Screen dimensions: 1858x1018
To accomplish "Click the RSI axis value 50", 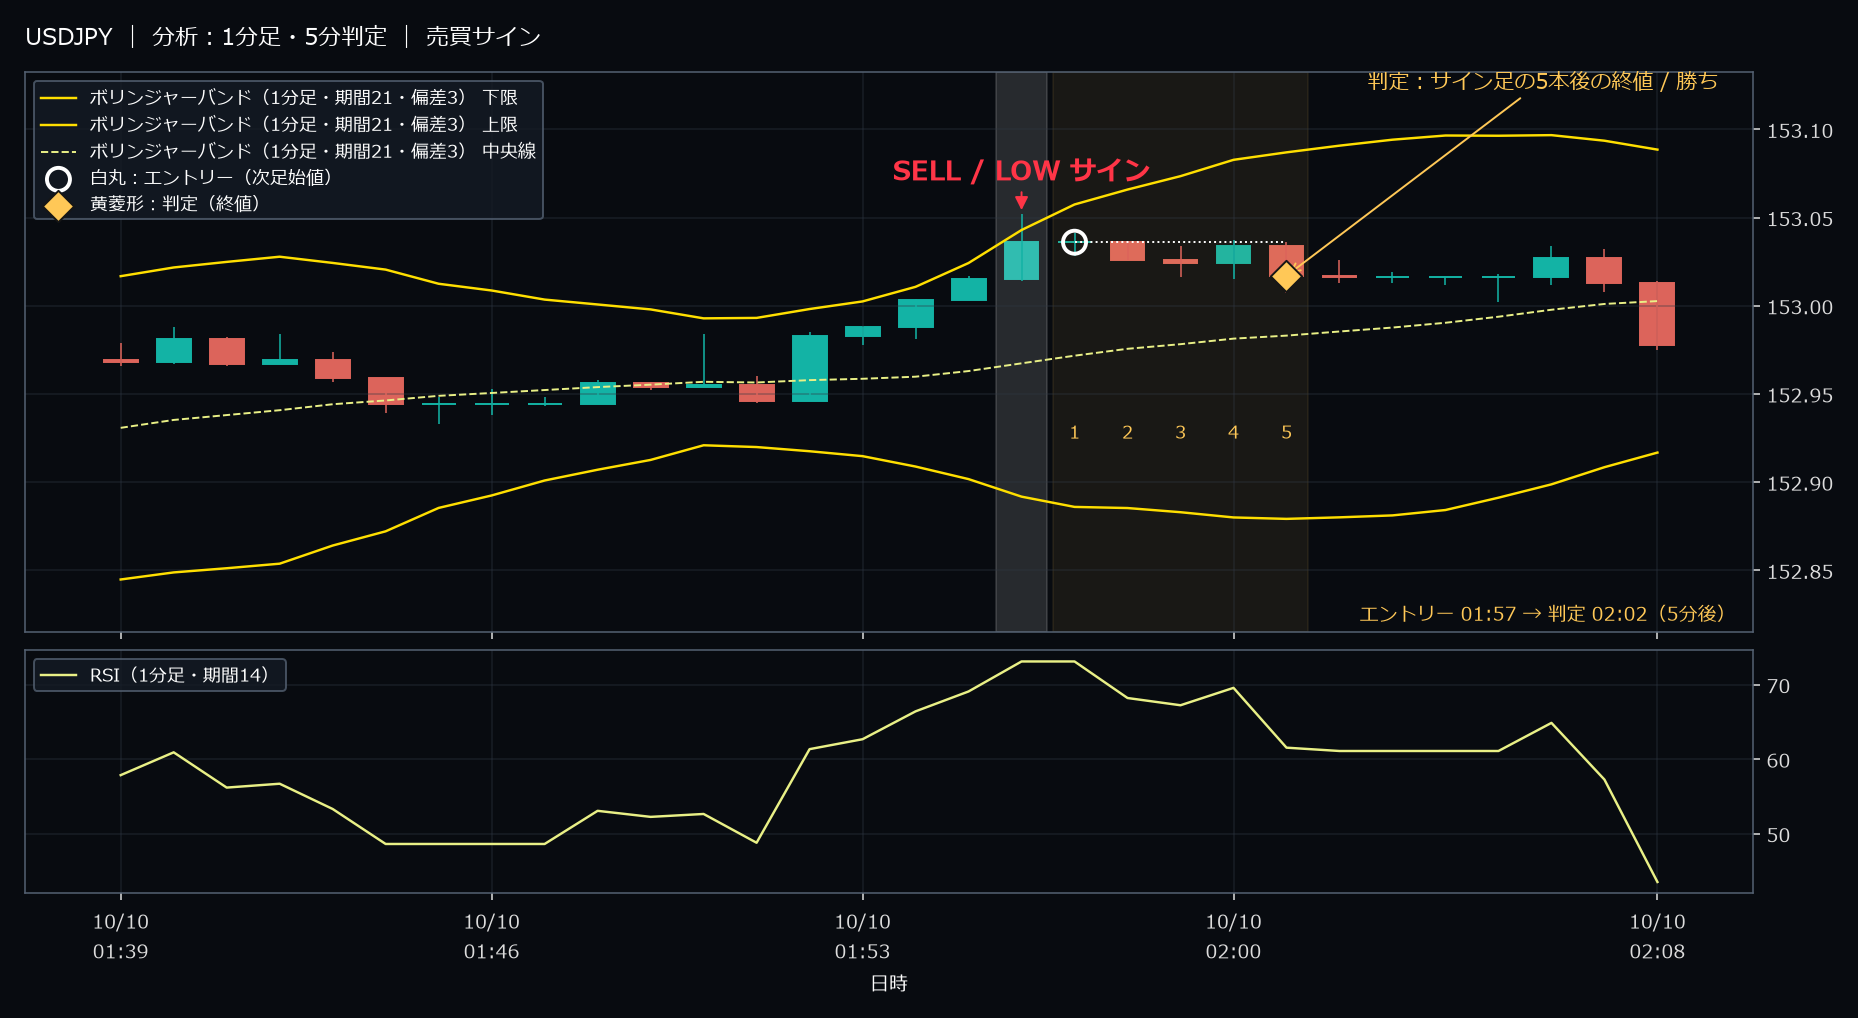I will tap(1778, 835).
